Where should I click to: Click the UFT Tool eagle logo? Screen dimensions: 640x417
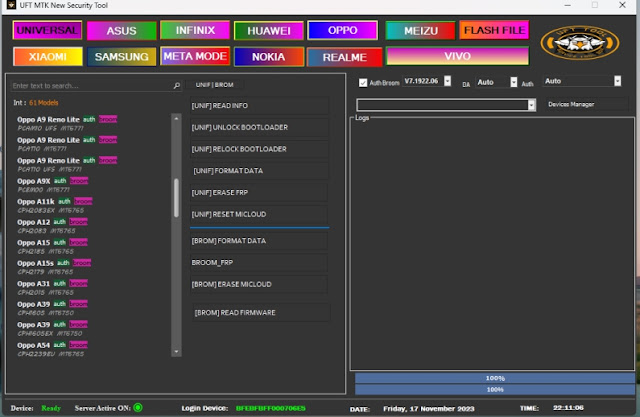pos(580,43)
